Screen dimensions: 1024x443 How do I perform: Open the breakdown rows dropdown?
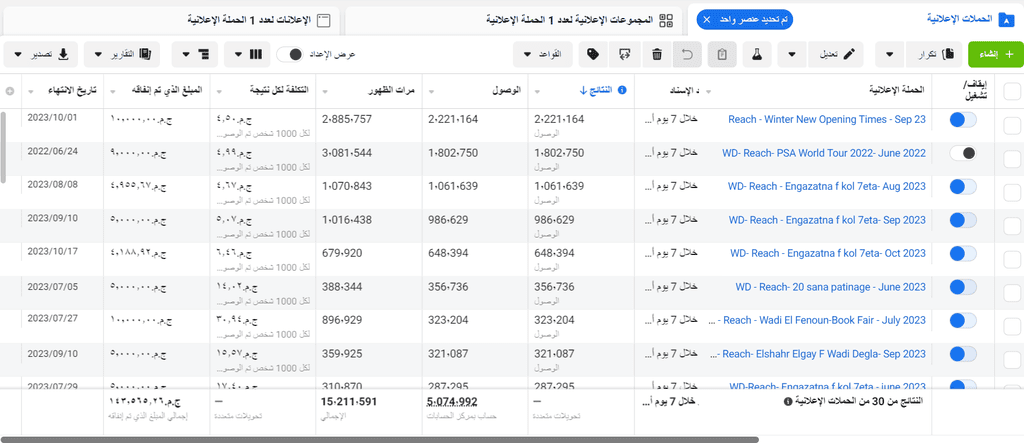click(x=195, y=54)
